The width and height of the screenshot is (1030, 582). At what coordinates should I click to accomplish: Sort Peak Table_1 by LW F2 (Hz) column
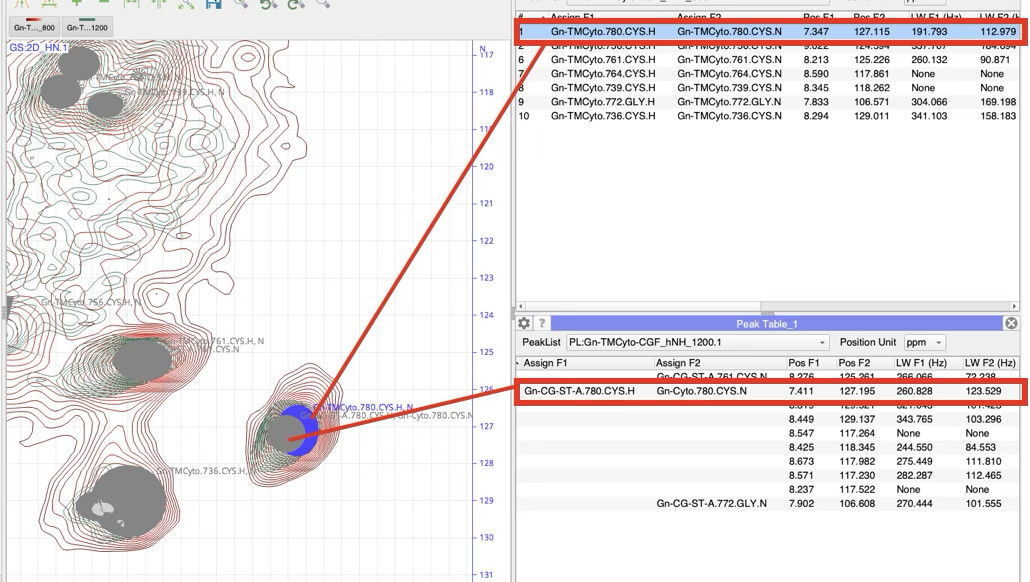click(x=990, y=363)
